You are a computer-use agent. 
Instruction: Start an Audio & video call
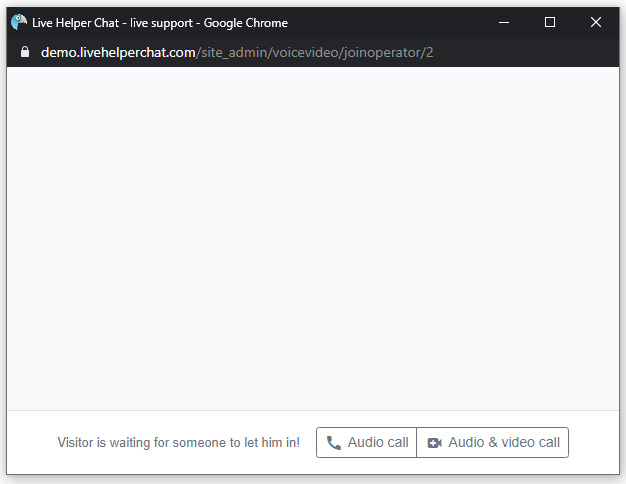click(493, 442)
